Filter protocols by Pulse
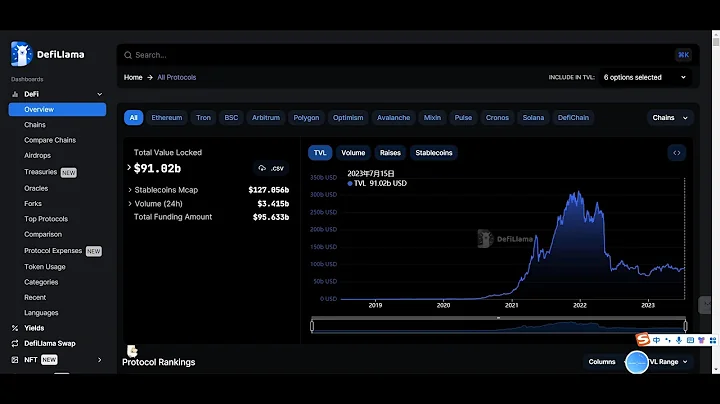Viewport: 720px width, 404px height. 463,118
